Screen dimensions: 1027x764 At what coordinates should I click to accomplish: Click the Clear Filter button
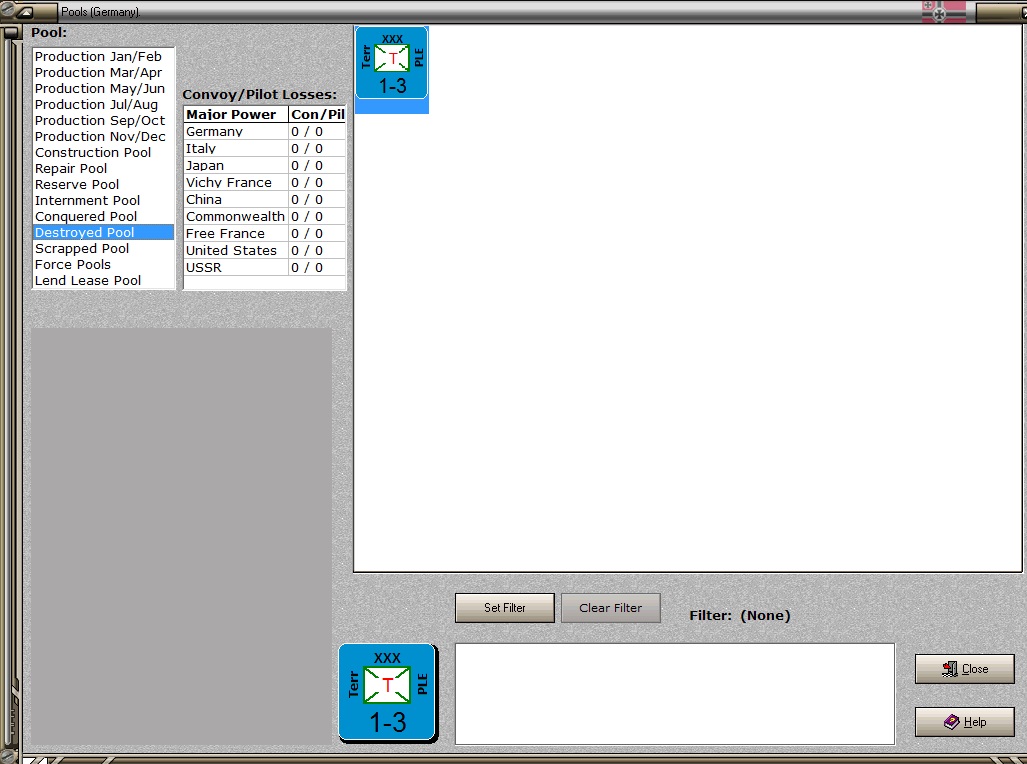click(610, 608)
